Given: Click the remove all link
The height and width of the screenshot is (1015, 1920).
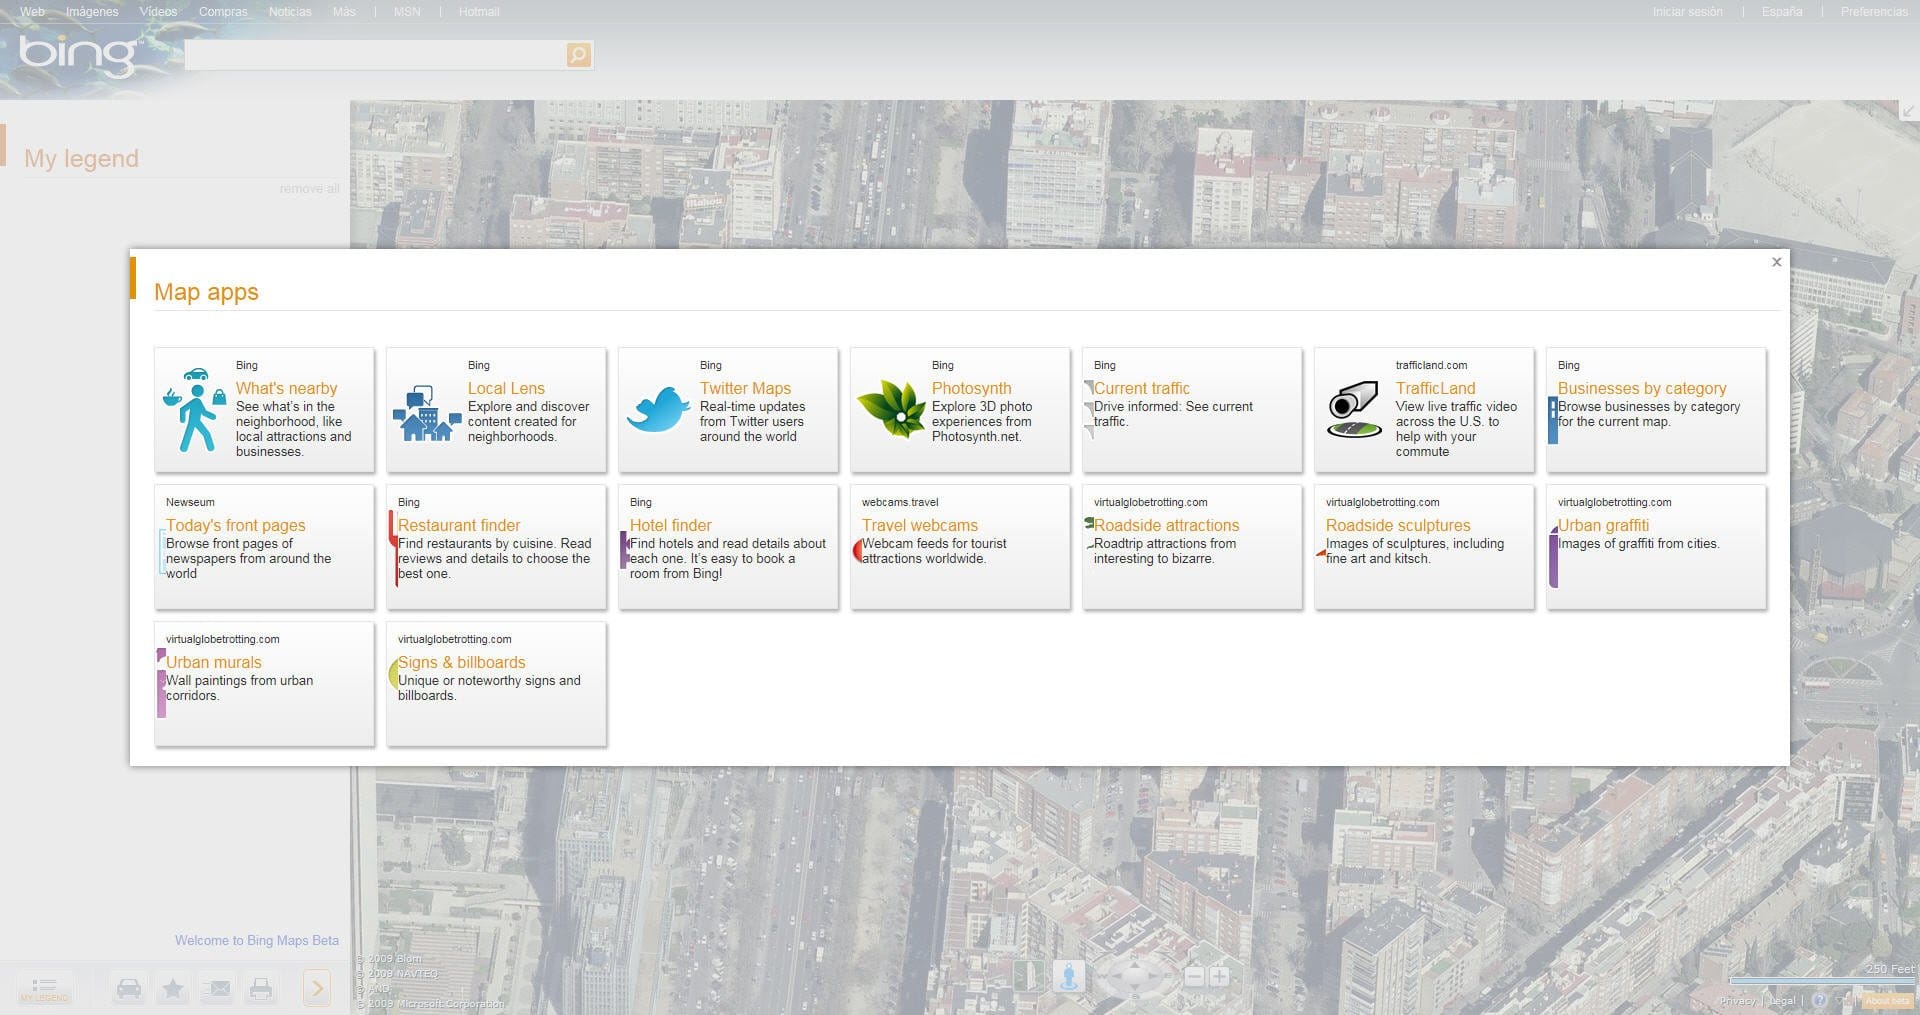Looking at the screenshot, I should [x=310, y=188].
